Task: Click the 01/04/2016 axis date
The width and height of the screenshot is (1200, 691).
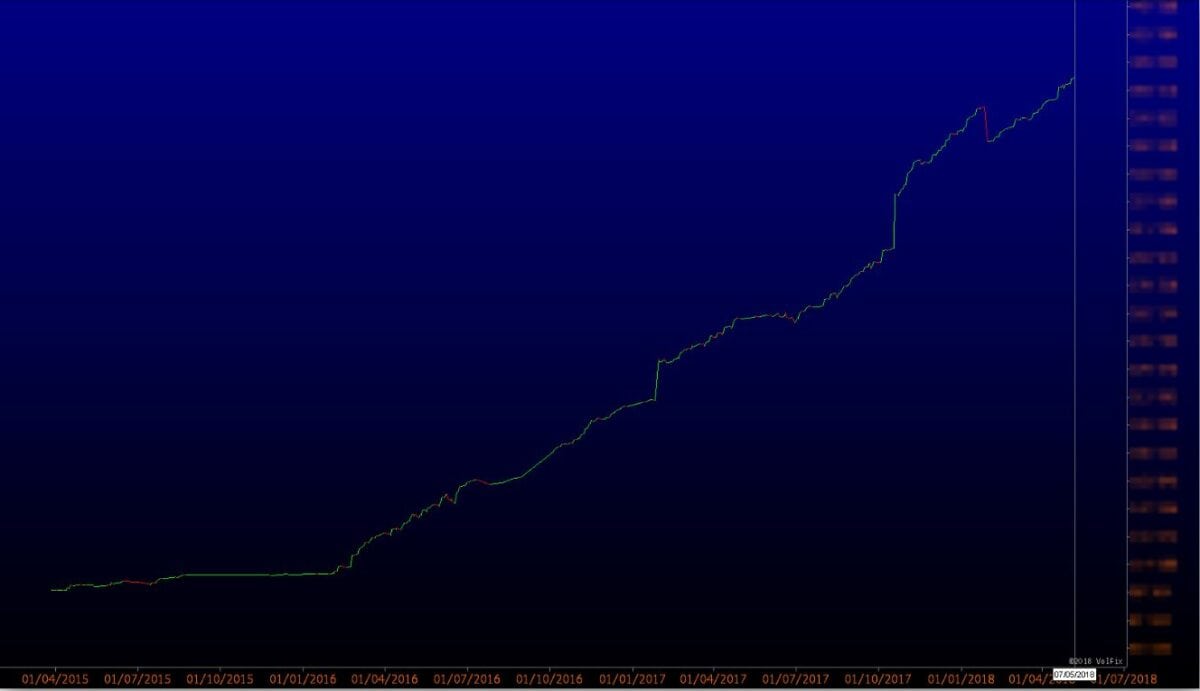Action: point(385,679)
